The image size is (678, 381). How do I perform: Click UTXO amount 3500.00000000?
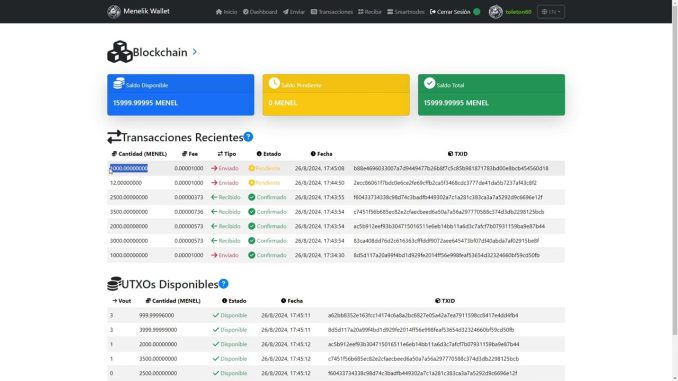(158, 359)
